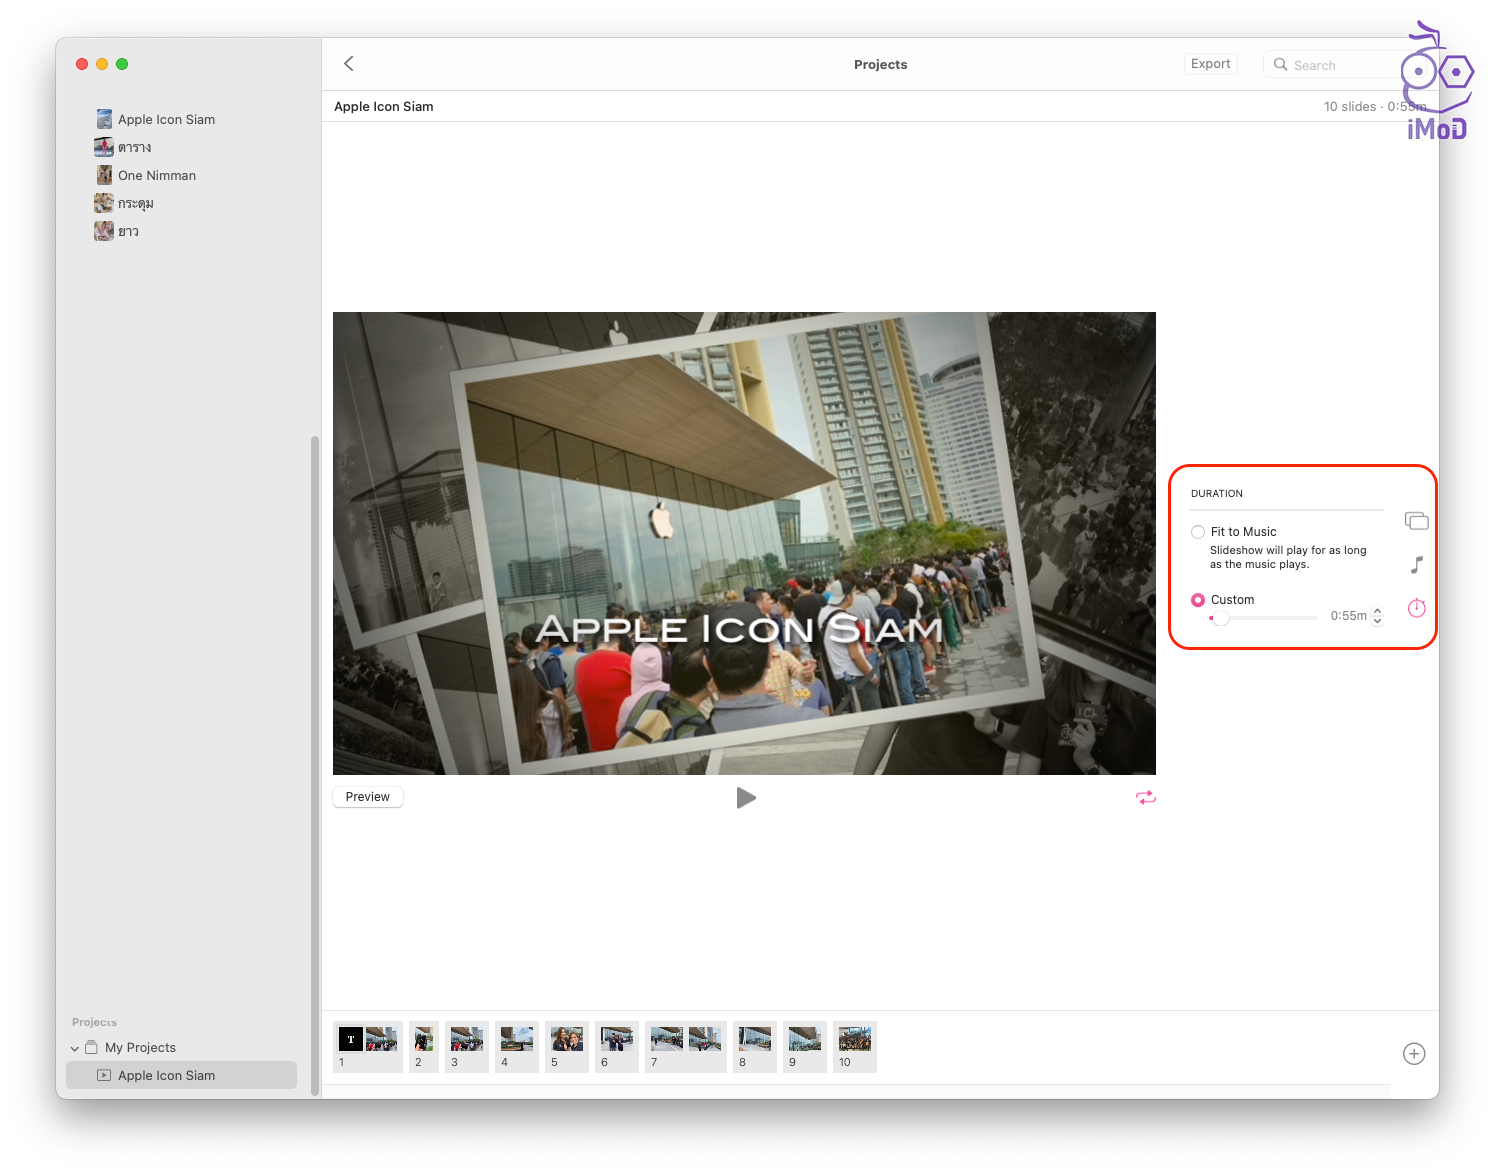Select the Custom duration option
This screenshot has width=1495, height=1173.
point(1198,600)
